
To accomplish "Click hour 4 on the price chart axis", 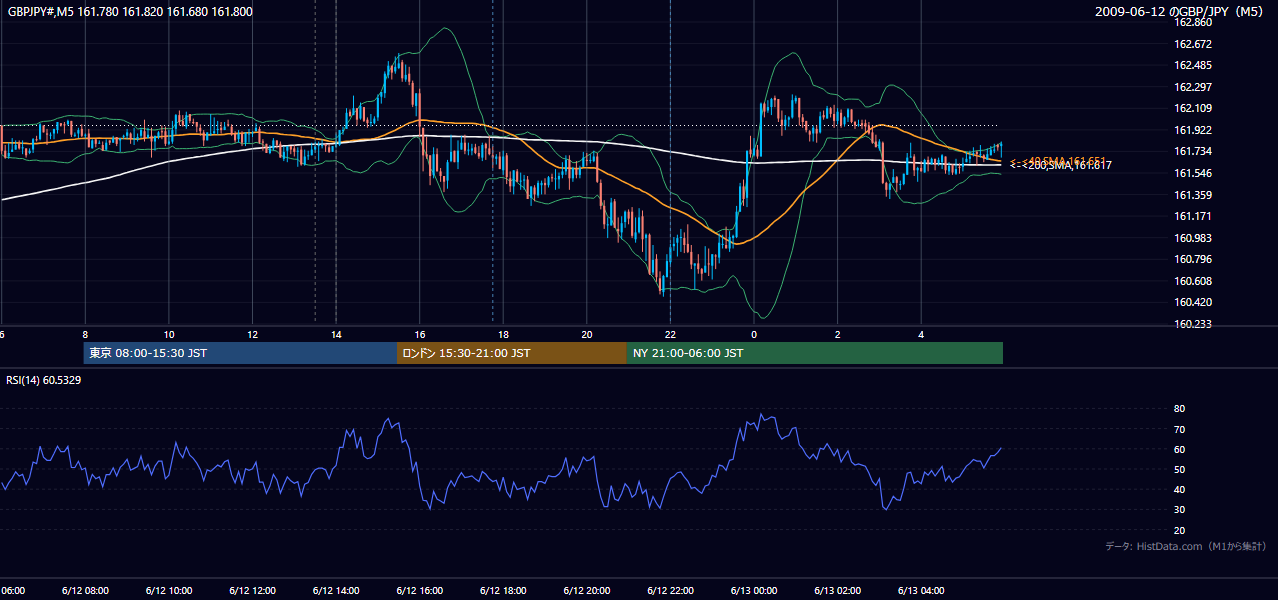I will (921, 334).
